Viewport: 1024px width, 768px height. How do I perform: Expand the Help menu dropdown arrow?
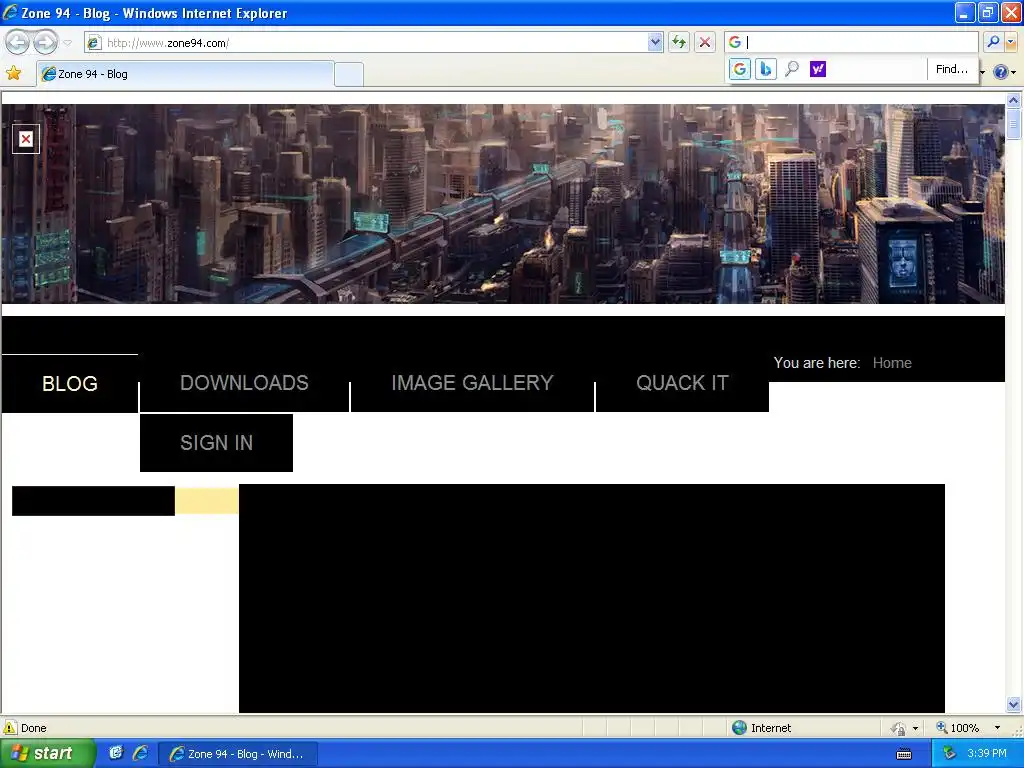click(x=1014, y=72)
